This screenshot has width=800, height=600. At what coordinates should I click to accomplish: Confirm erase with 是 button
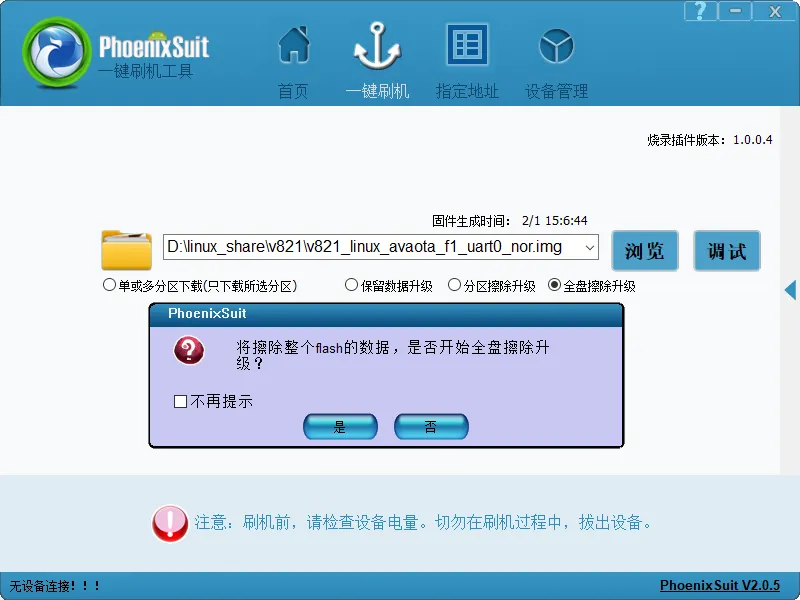(340, 427)
